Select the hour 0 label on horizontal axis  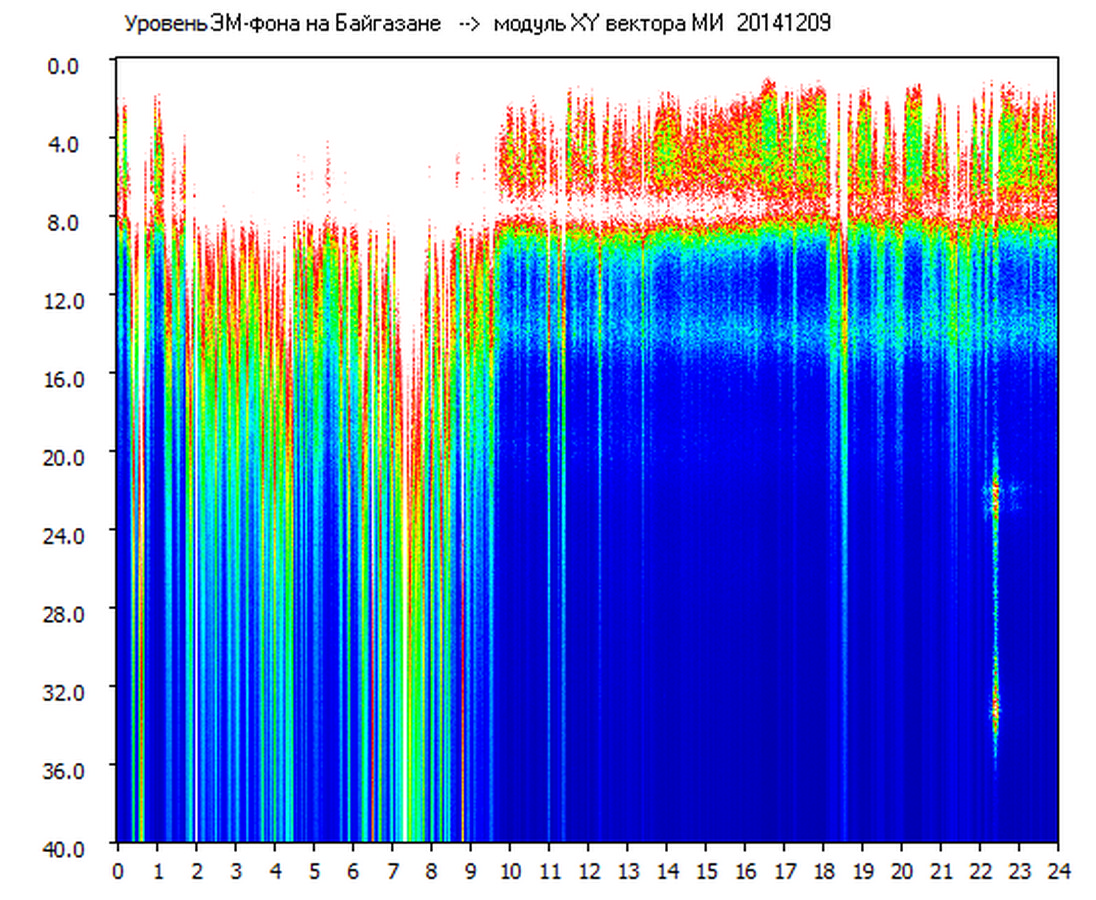coord(118,871)
